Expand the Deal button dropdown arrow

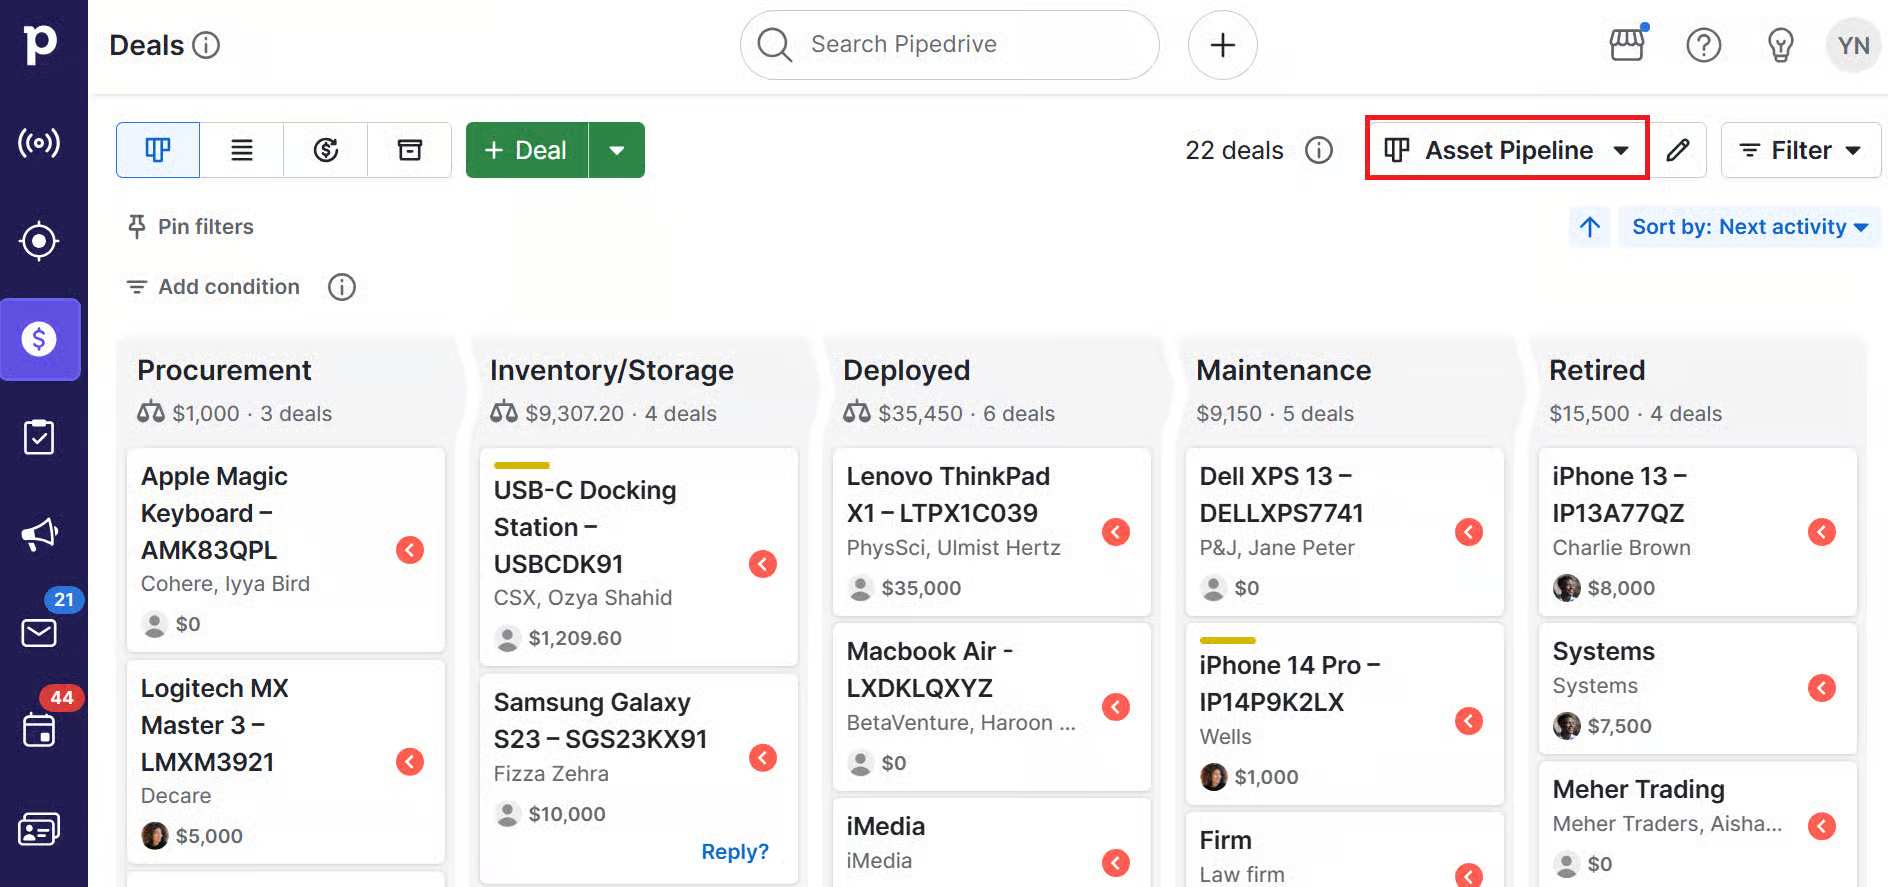click(617, 150)
